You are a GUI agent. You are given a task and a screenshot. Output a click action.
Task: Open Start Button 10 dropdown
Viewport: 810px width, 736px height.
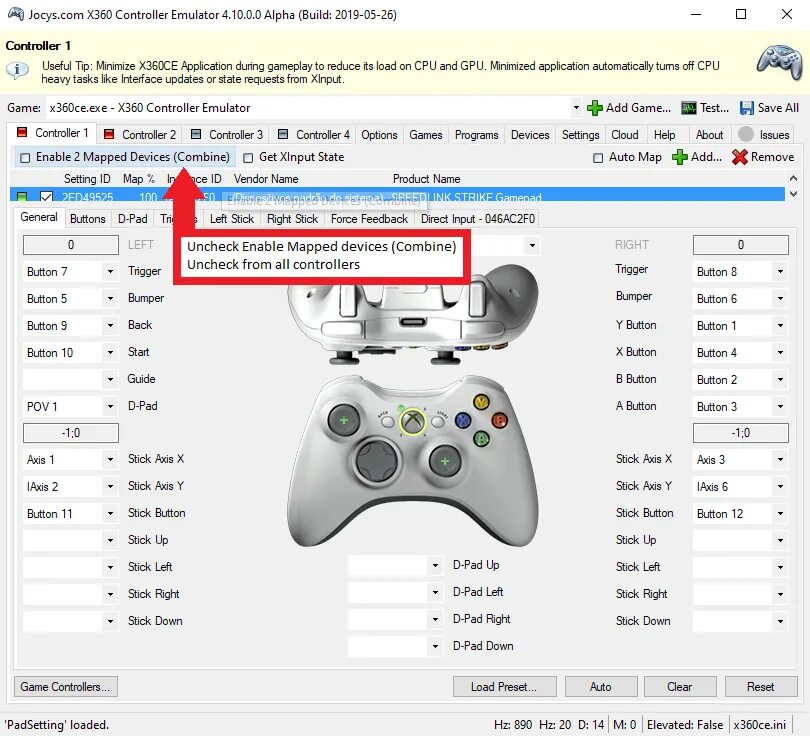tap(110, 353)
